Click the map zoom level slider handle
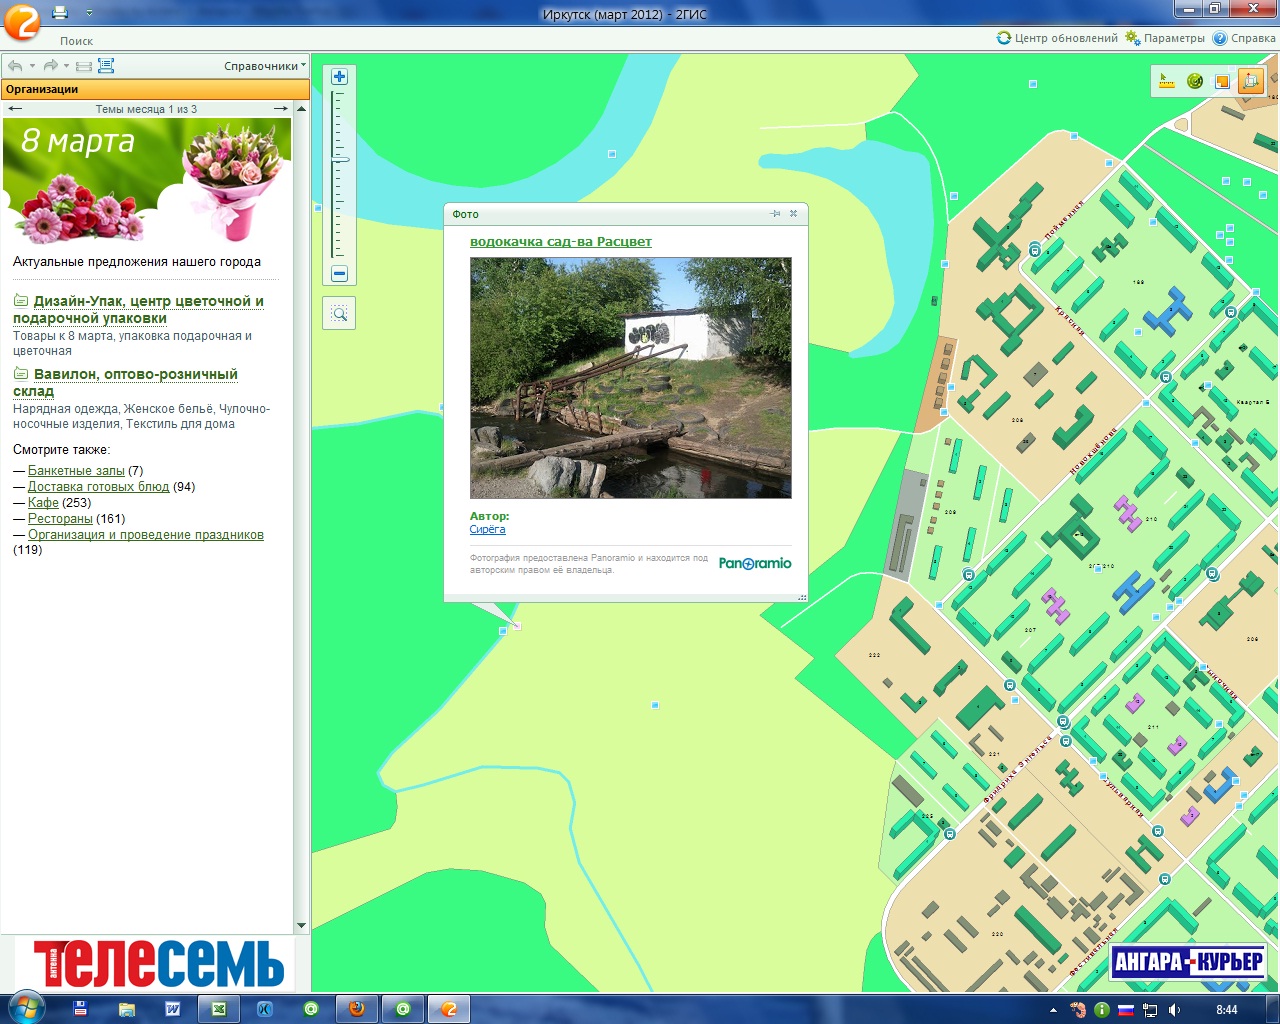Screen dimensions: 1280x1024 click(x=340, y=159)
